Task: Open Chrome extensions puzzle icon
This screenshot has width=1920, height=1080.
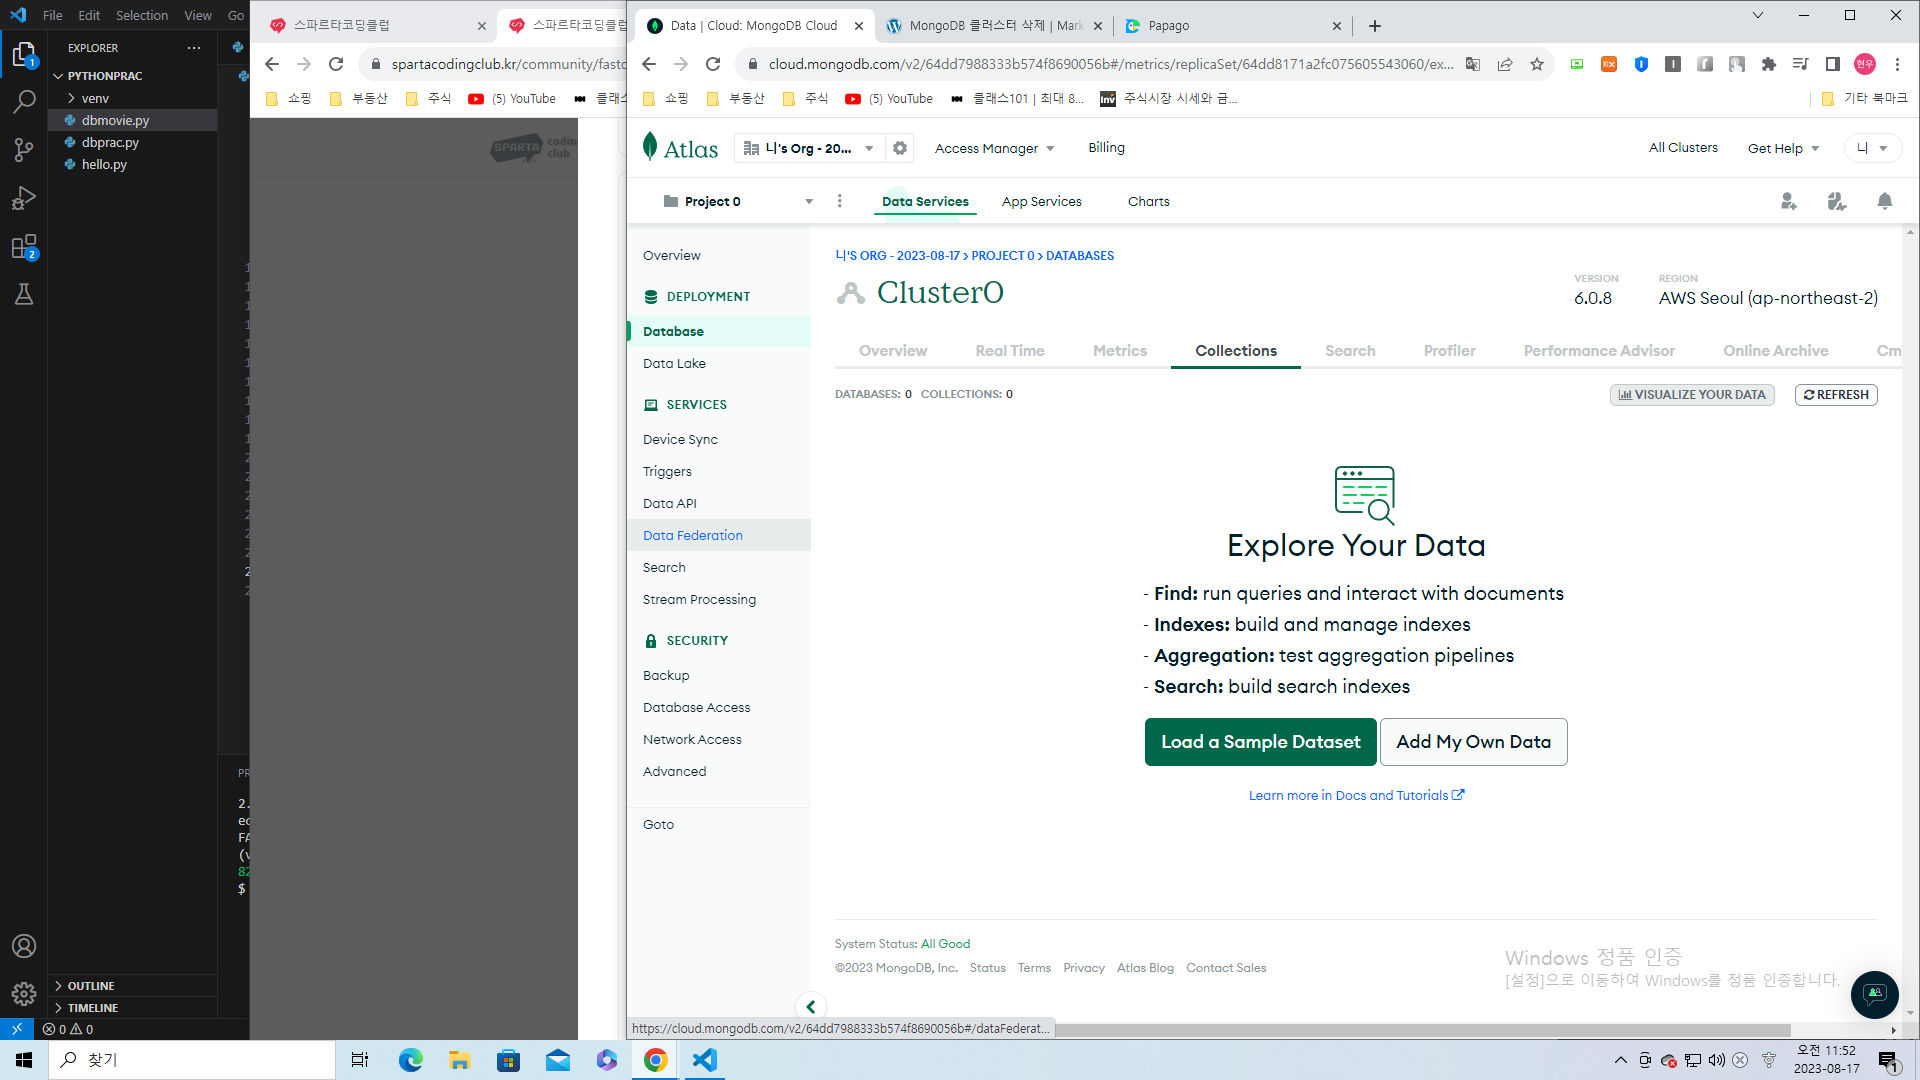Action: click(1769, 64)
